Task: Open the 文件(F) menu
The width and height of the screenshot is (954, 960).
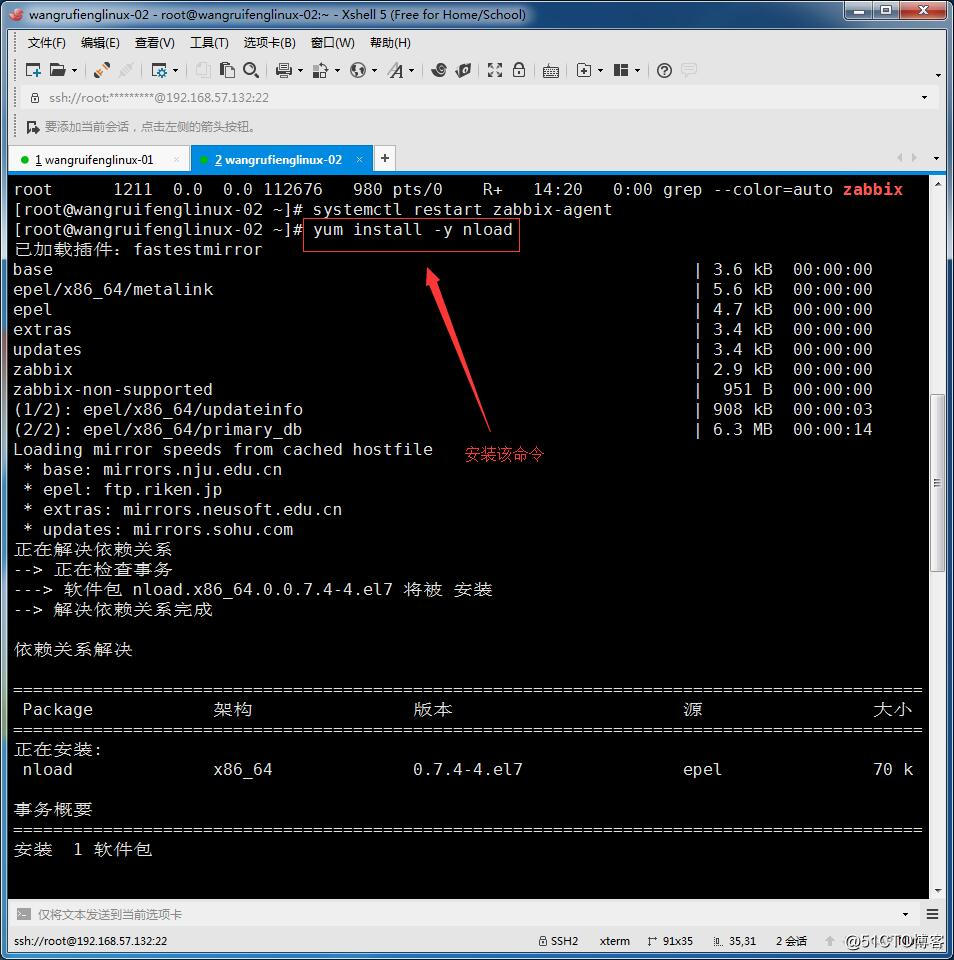Action: [x=47, y=43]
